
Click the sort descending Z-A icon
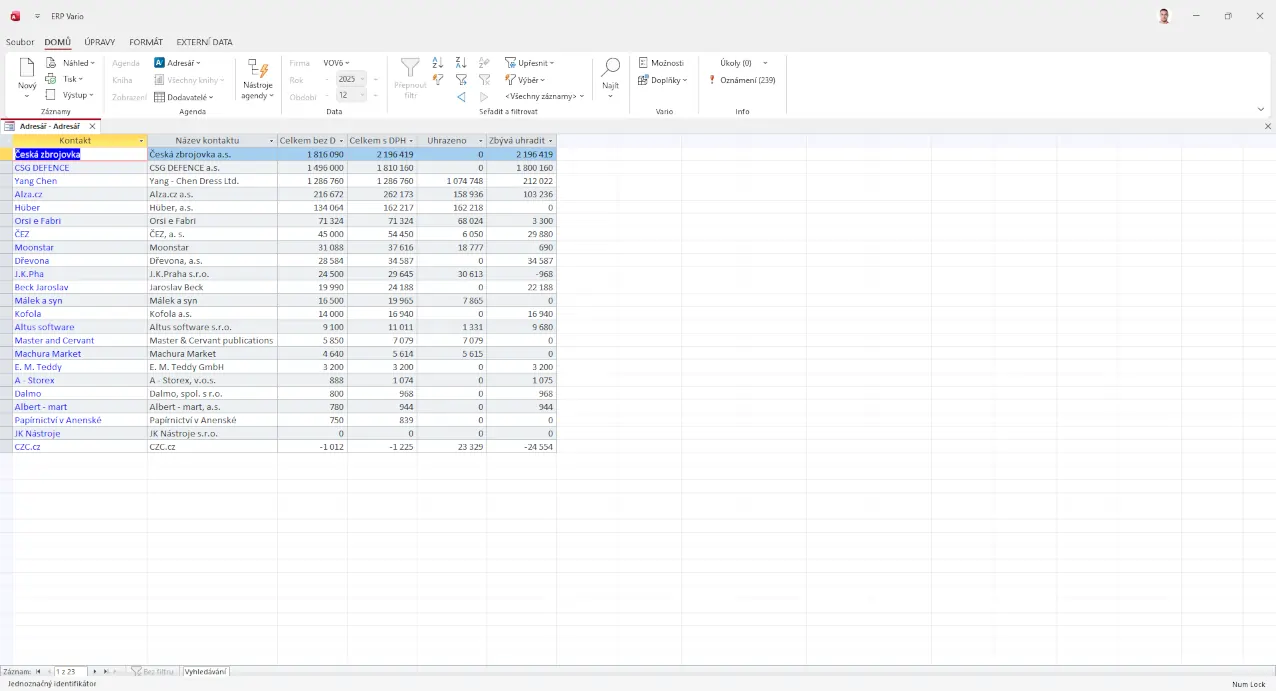461,63
